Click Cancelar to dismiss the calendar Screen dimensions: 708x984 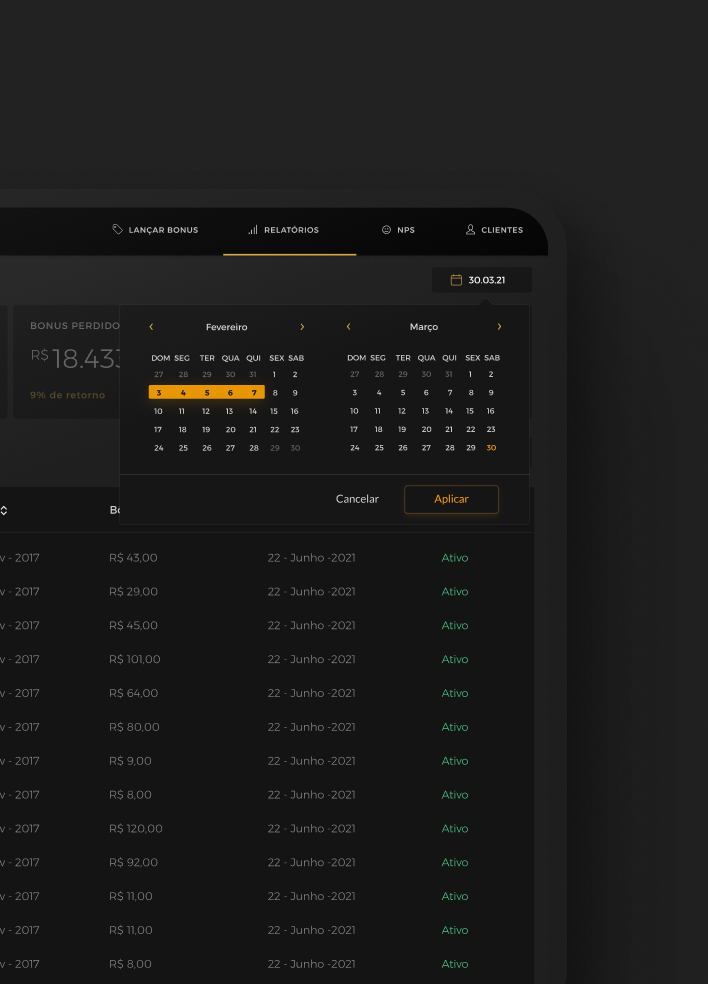(x=357, y=499)
